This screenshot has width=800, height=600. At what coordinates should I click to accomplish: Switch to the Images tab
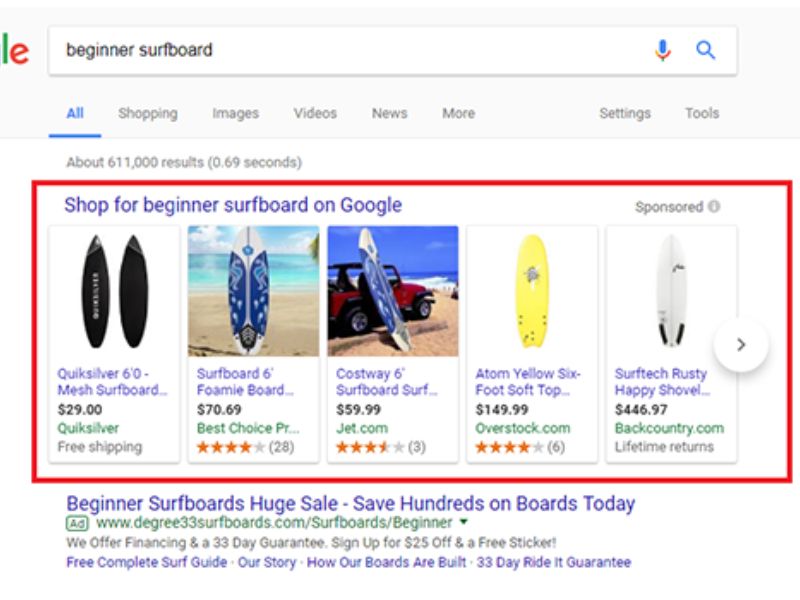point(234,113)
